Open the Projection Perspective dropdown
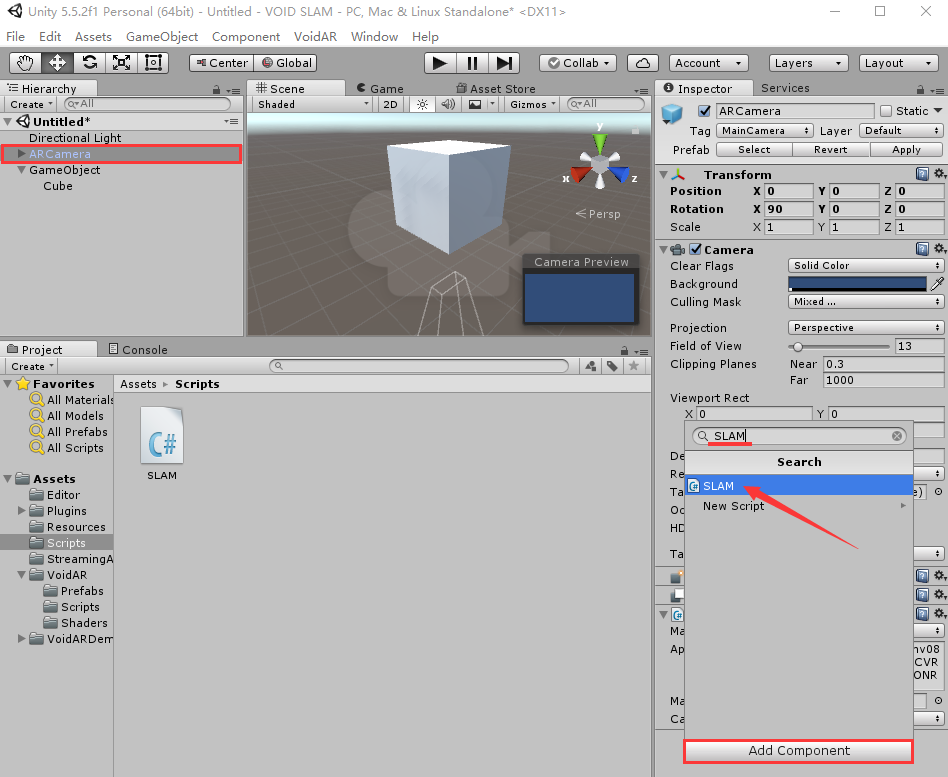Viewport: 948px width, 777px height. pyautogui.click(x=865, y=328)
